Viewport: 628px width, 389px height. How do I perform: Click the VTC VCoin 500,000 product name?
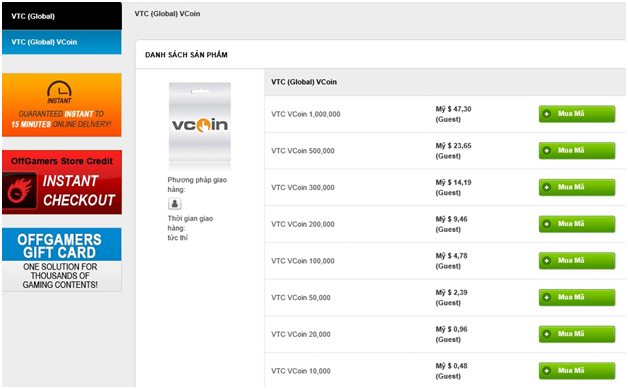click(x=303, y=151)
